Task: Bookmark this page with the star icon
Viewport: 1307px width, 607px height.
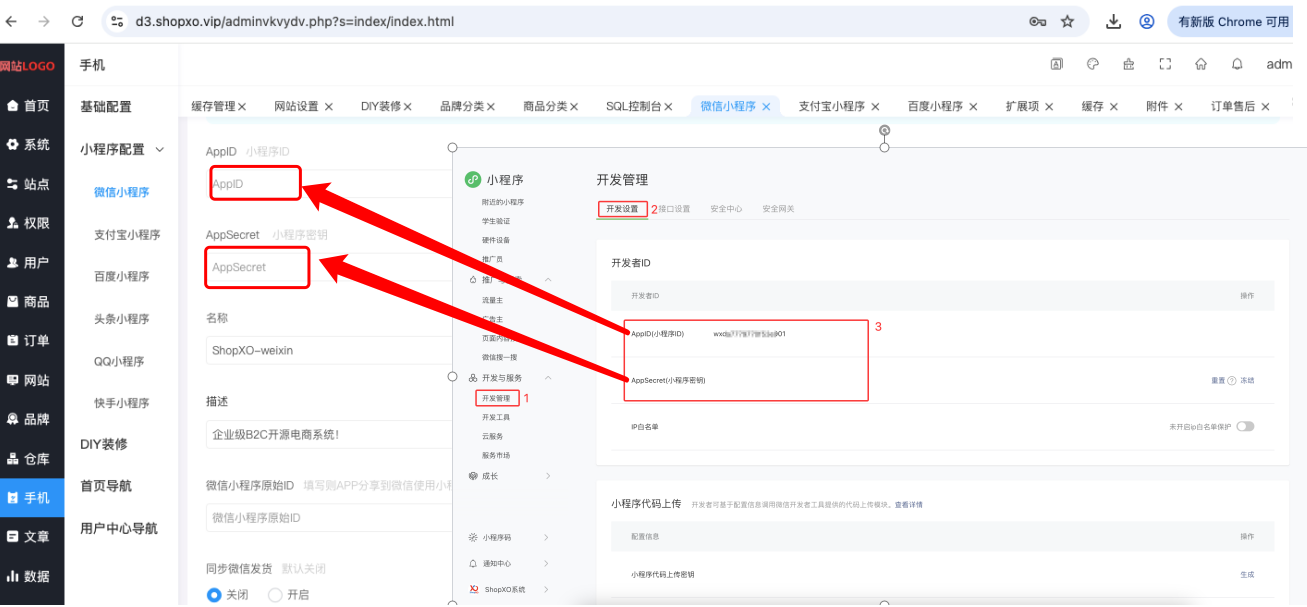Action: (1067, 21)
